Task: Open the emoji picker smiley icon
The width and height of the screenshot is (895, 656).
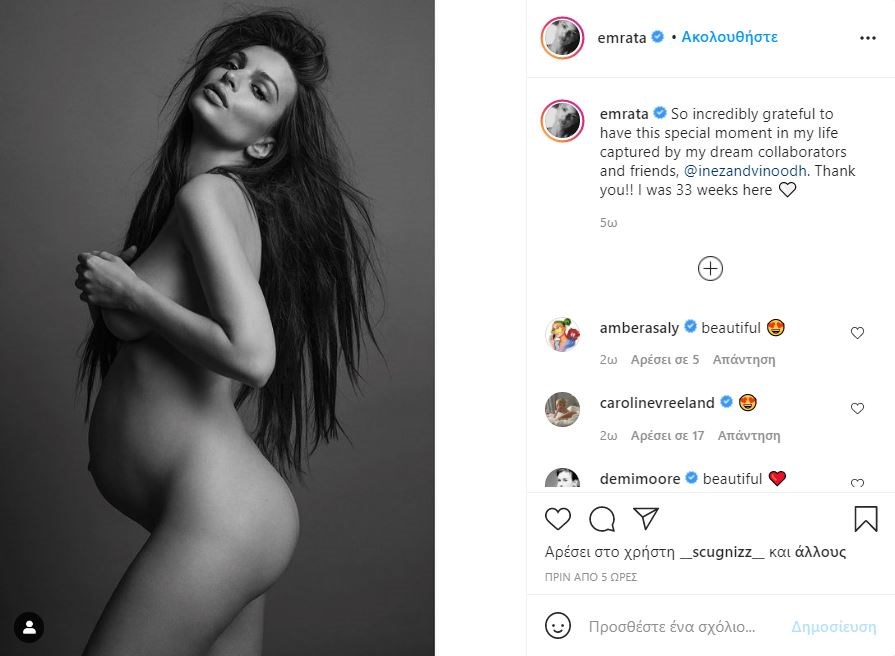Action: click(x=558, y=626)
